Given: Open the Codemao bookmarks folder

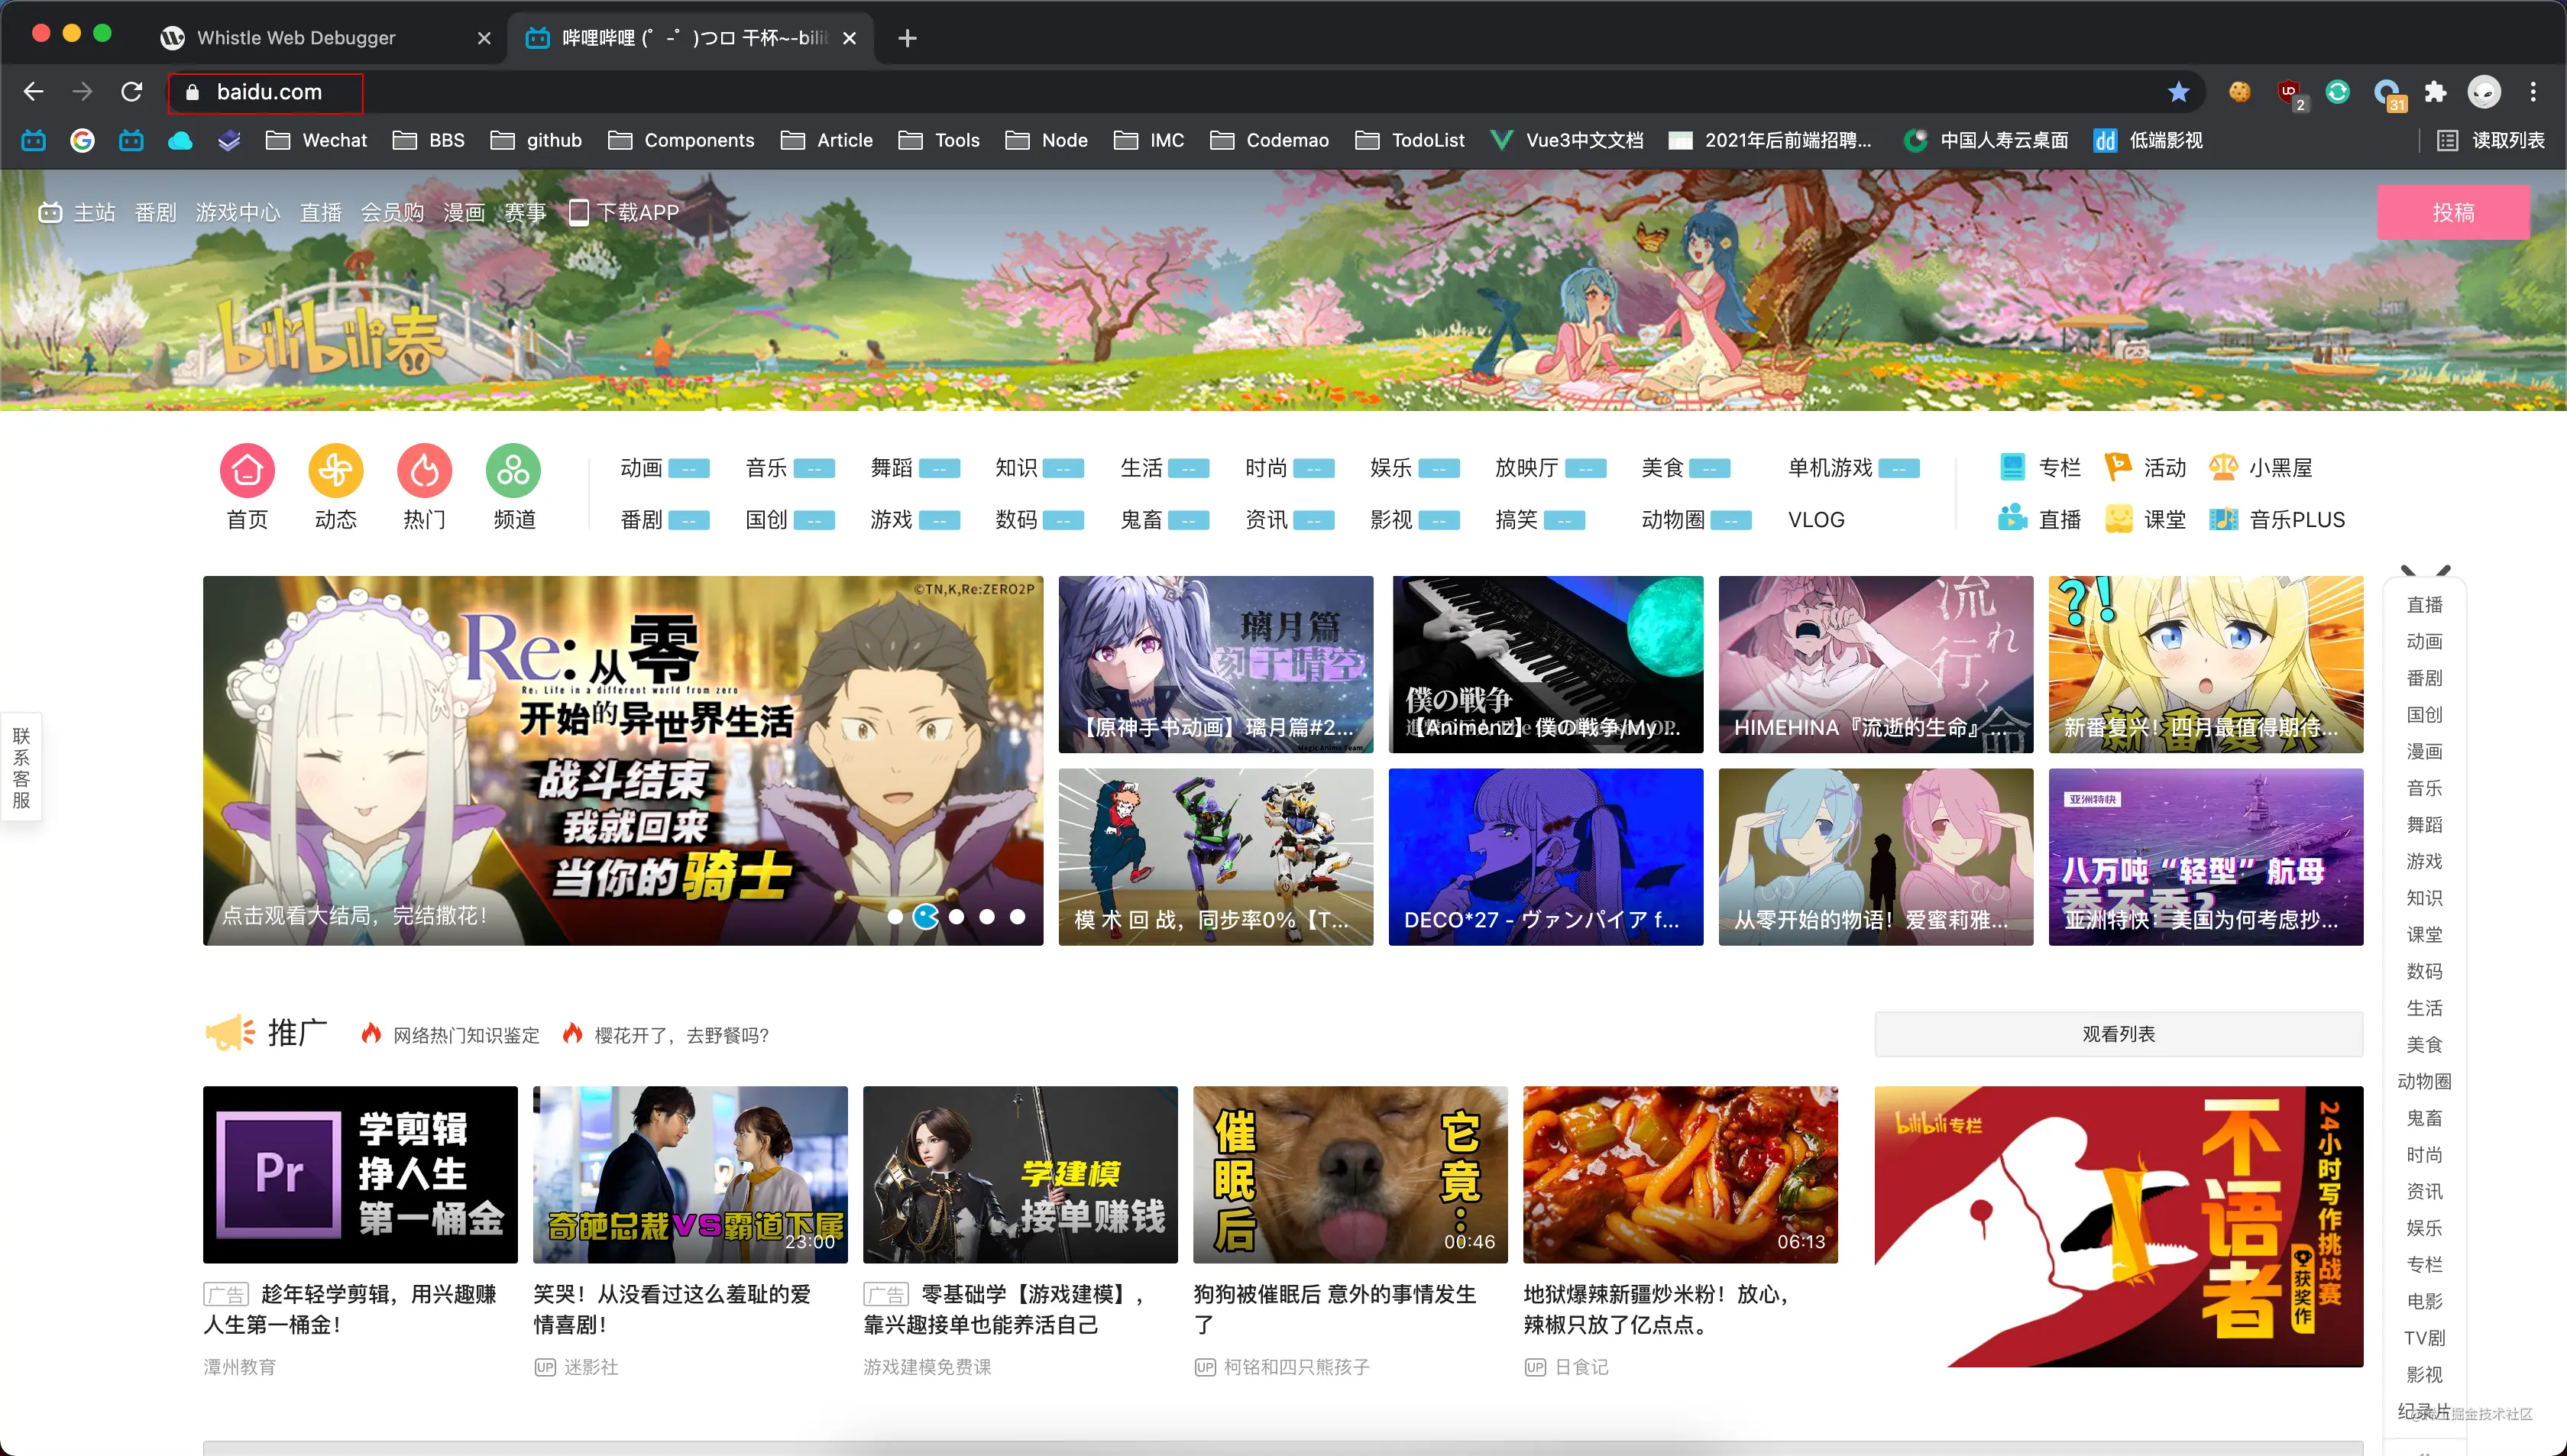Looking at the screenshot, I should point(1269,140).
